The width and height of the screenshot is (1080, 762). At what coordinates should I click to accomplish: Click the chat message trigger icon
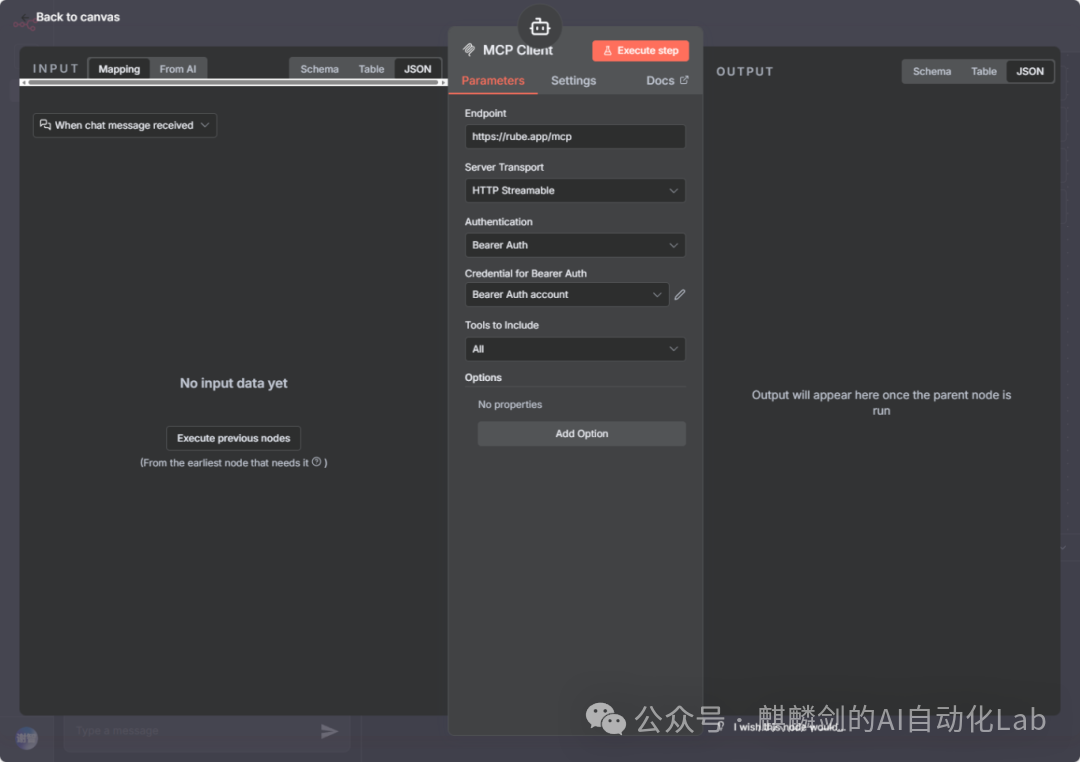tap(45, 125)
